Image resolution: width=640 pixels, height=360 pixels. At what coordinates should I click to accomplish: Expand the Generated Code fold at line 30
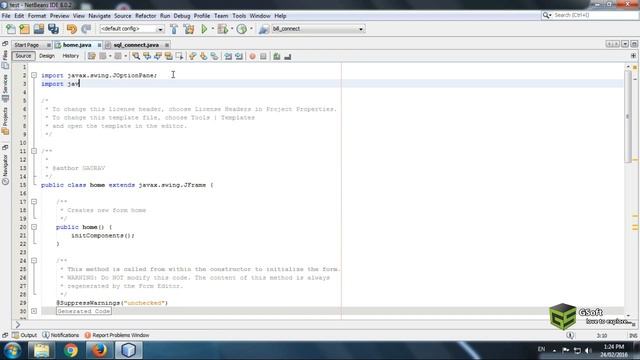pyautogui.click(x=34, y=311)
